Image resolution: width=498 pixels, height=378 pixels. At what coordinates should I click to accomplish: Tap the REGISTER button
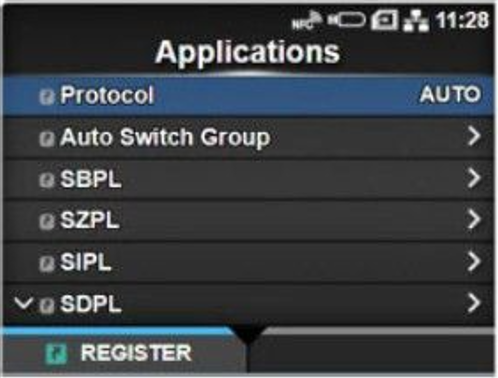click(x=125, y=353)
